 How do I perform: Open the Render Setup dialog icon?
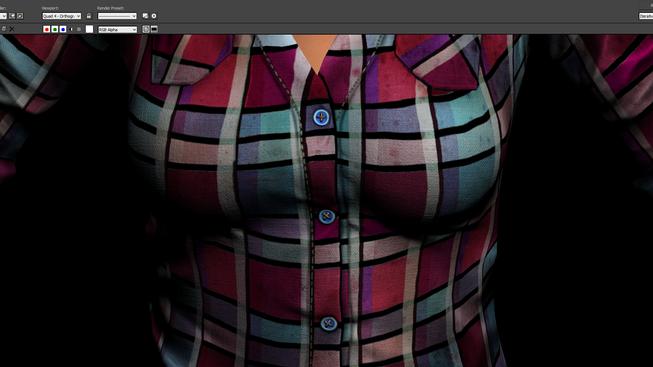click(x=145, y=16)
